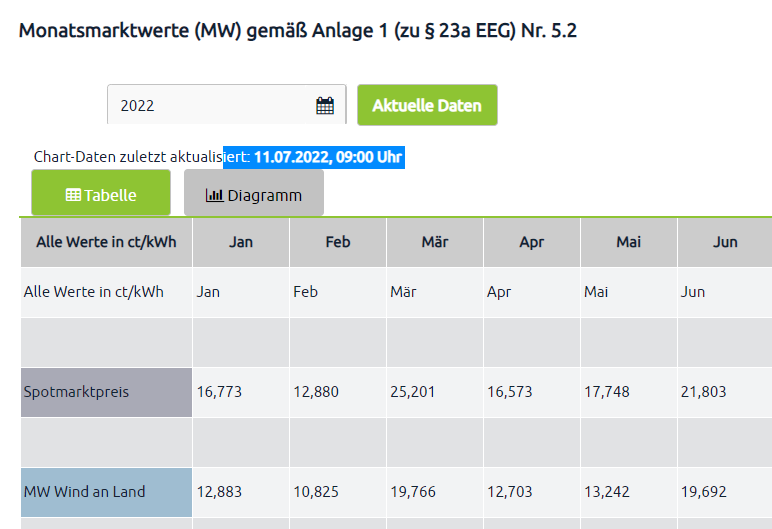The height and width of the screenshot is (529, 772).
Task: Select the Feb column header
Action: pos(338,242)
